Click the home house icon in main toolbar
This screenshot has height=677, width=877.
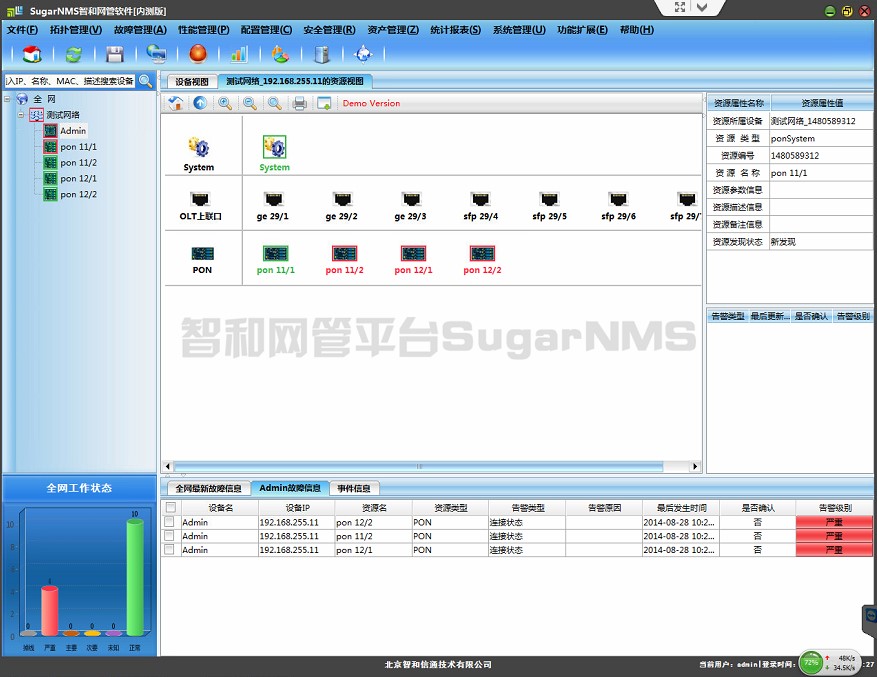tap(32, 54)
